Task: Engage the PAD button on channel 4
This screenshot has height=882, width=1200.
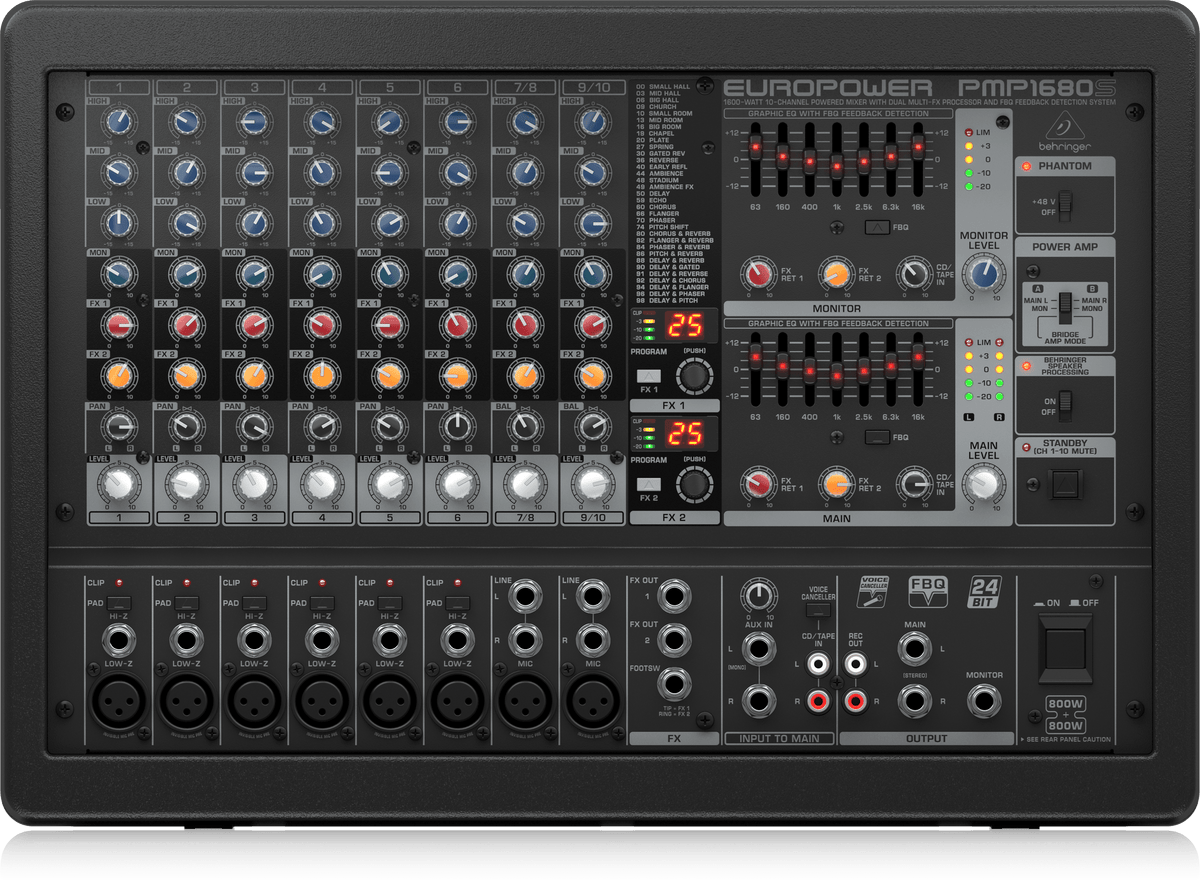Action: click(323, 602)
